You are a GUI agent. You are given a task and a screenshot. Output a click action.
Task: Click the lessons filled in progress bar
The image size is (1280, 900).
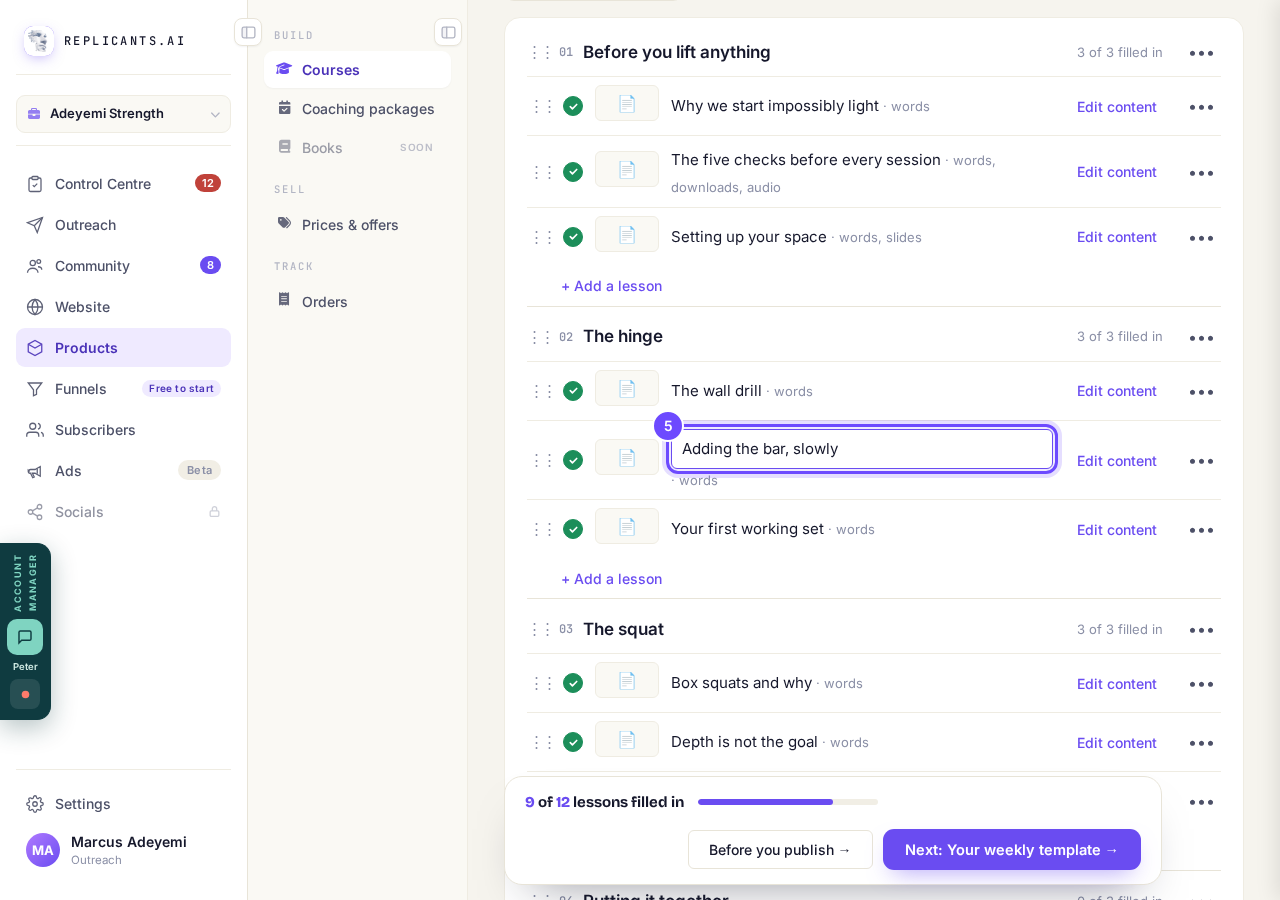[x=788, y=802]
